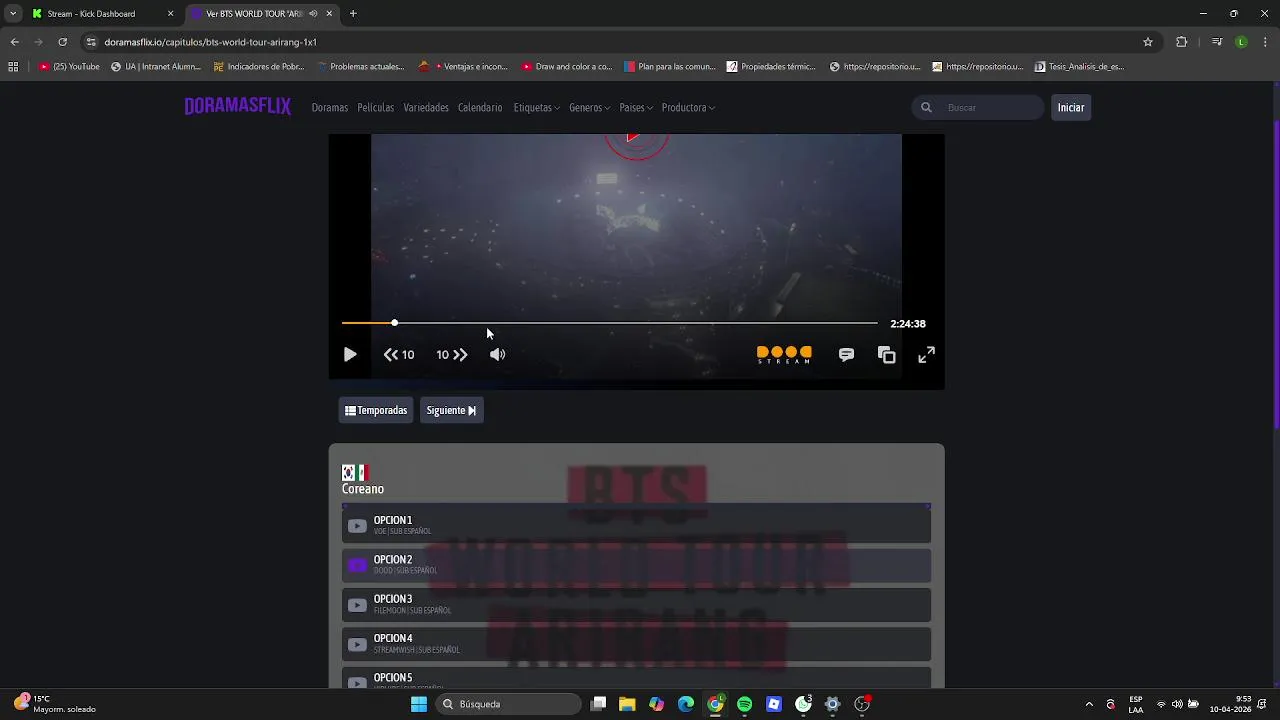The image size is (1280, 720).
Task: Click the Iniciar login button
Action: pyautogui.click(x=1071, y=107)
